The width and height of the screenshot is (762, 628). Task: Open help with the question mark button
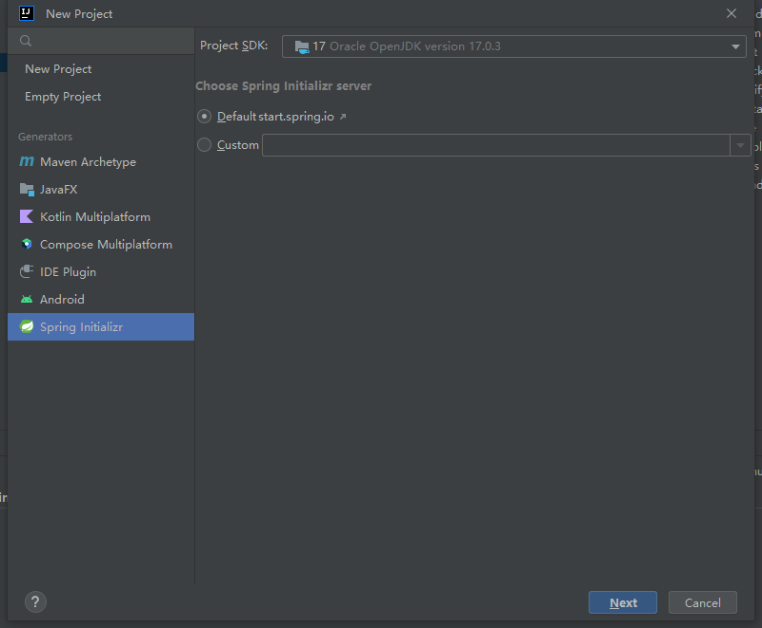click(x=35, y=602)
